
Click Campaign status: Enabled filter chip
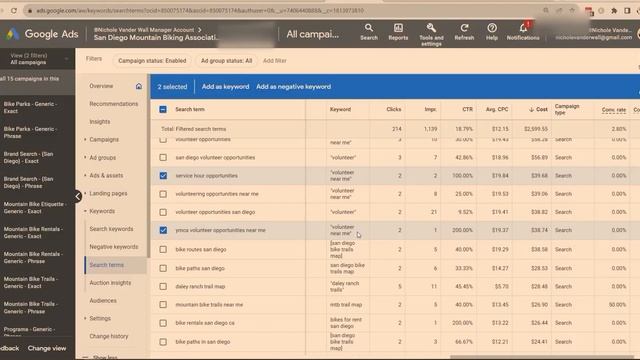point(152,61)
